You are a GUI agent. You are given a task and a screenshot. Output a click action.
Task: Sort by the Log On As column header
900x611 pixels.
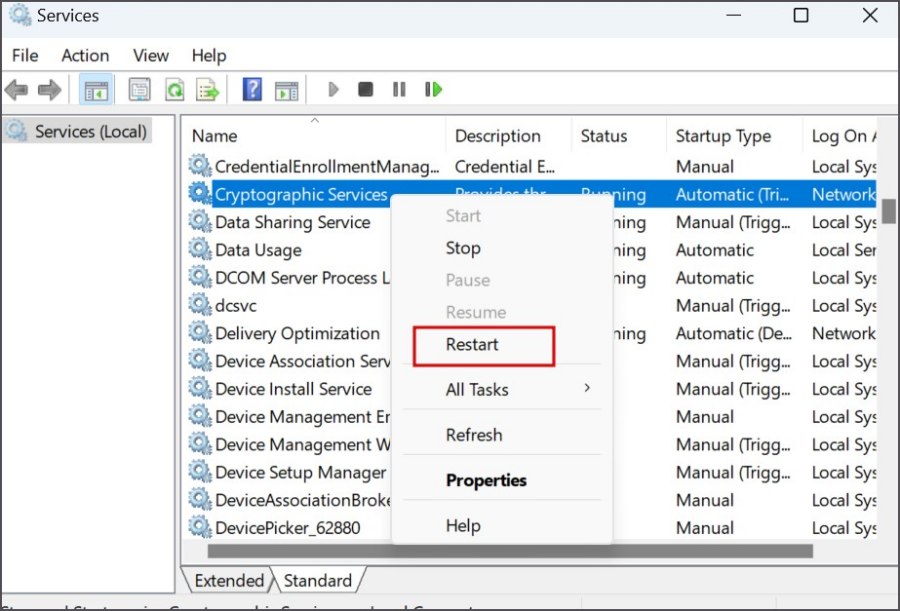(x=844, y=136)
